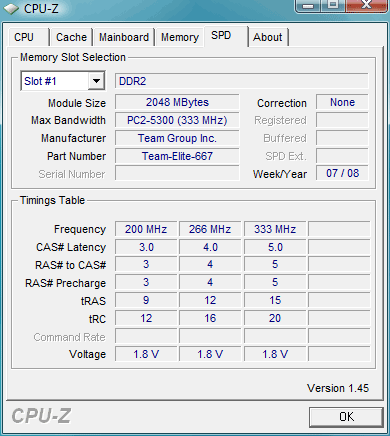Open the Slot #1 memory slot combo box
Viewport: 390px width, 436px height.
click(63, 81)
